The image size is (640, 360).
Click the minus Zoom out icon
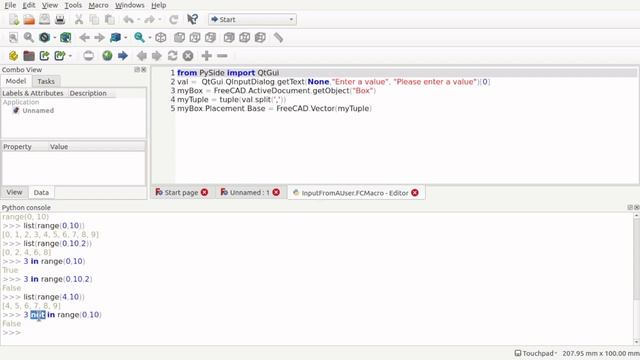(x=222, y=56)
